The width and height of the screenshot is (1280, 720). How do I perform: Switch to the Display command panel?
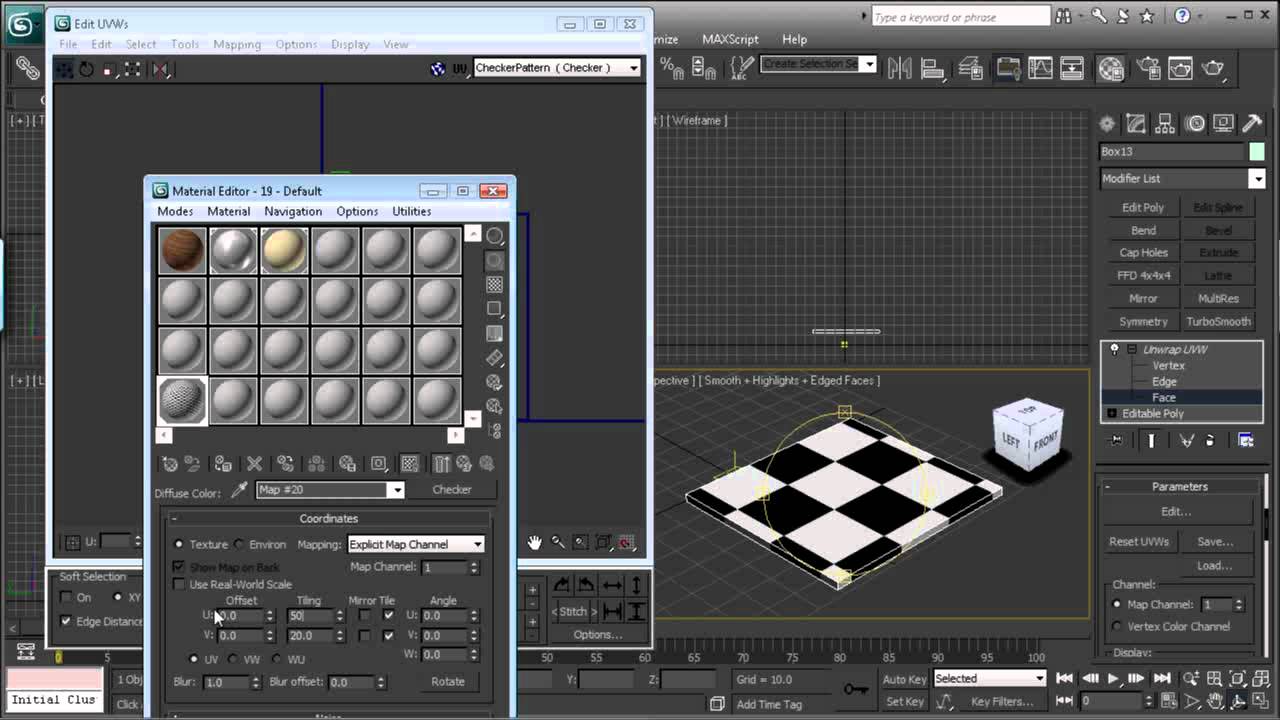1223,124
